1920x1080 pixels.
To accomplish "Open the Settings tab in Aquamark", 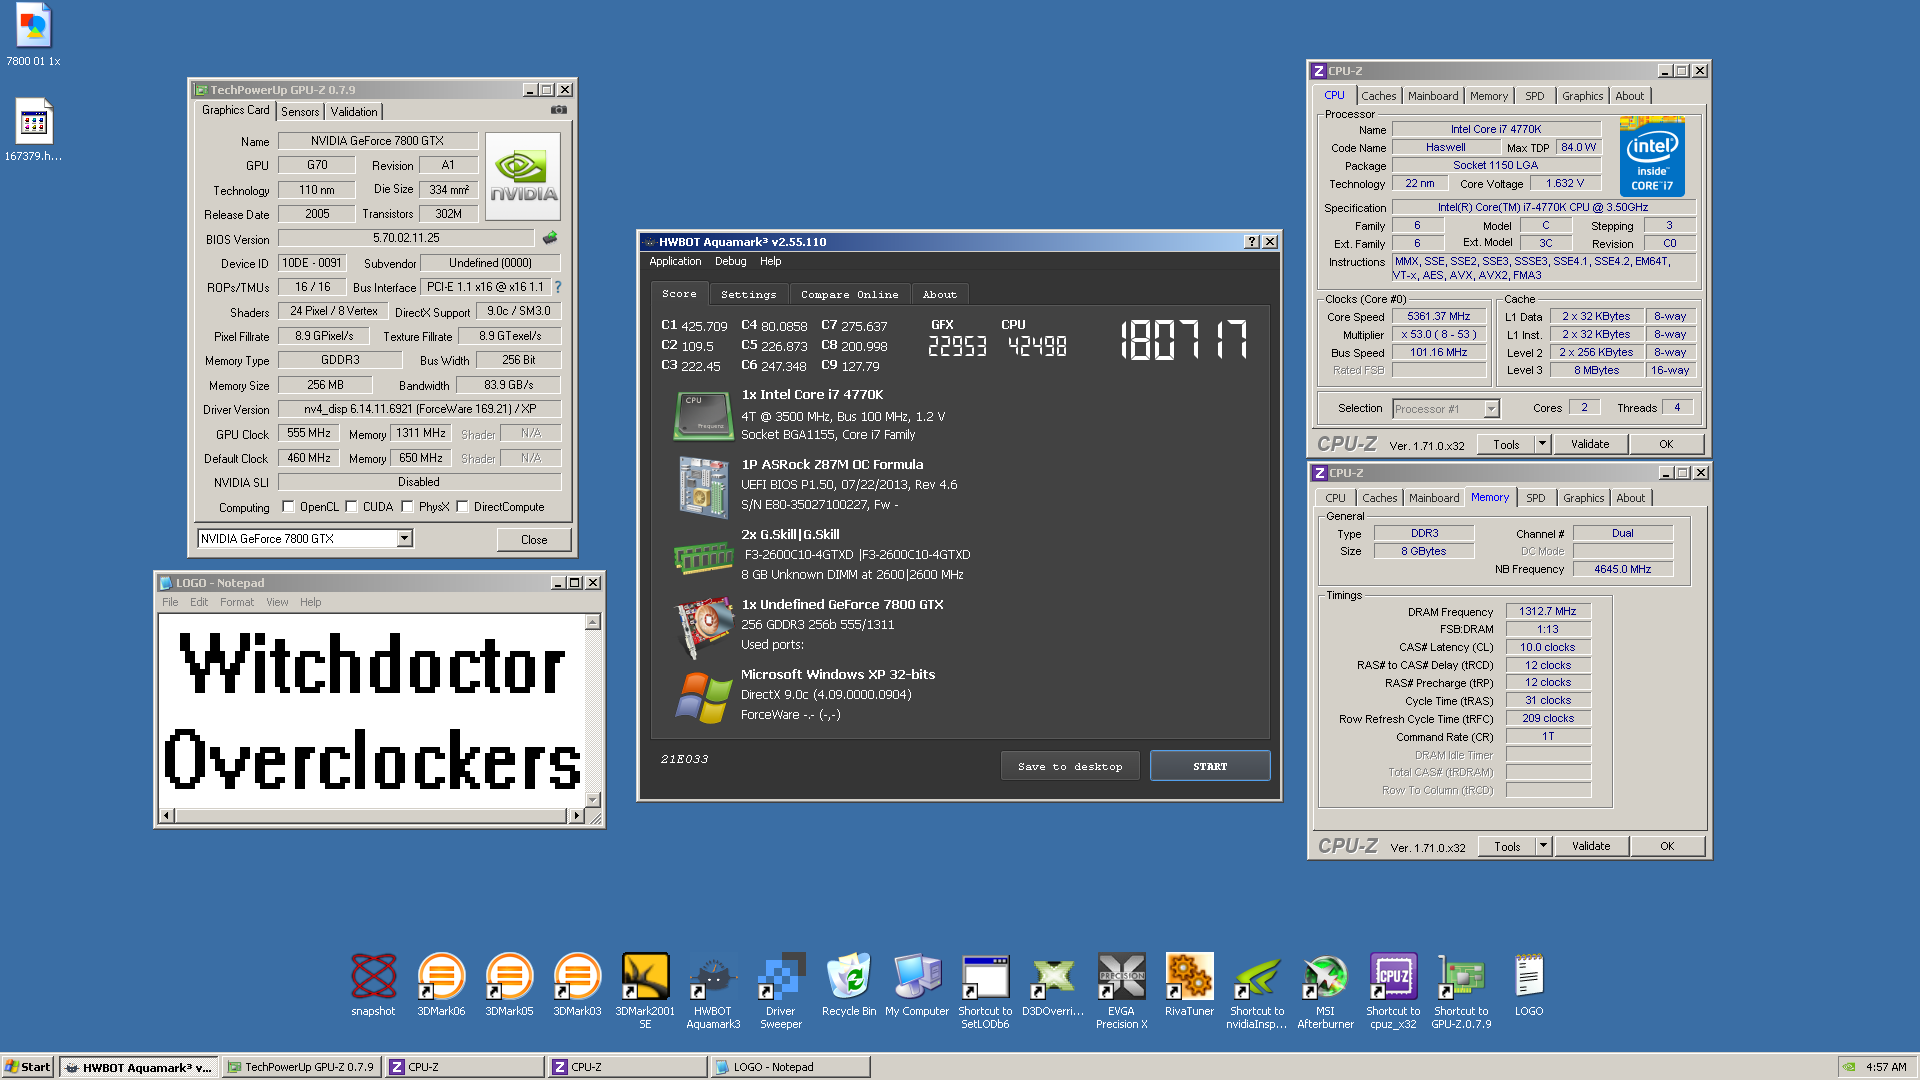I will point(748,295).
